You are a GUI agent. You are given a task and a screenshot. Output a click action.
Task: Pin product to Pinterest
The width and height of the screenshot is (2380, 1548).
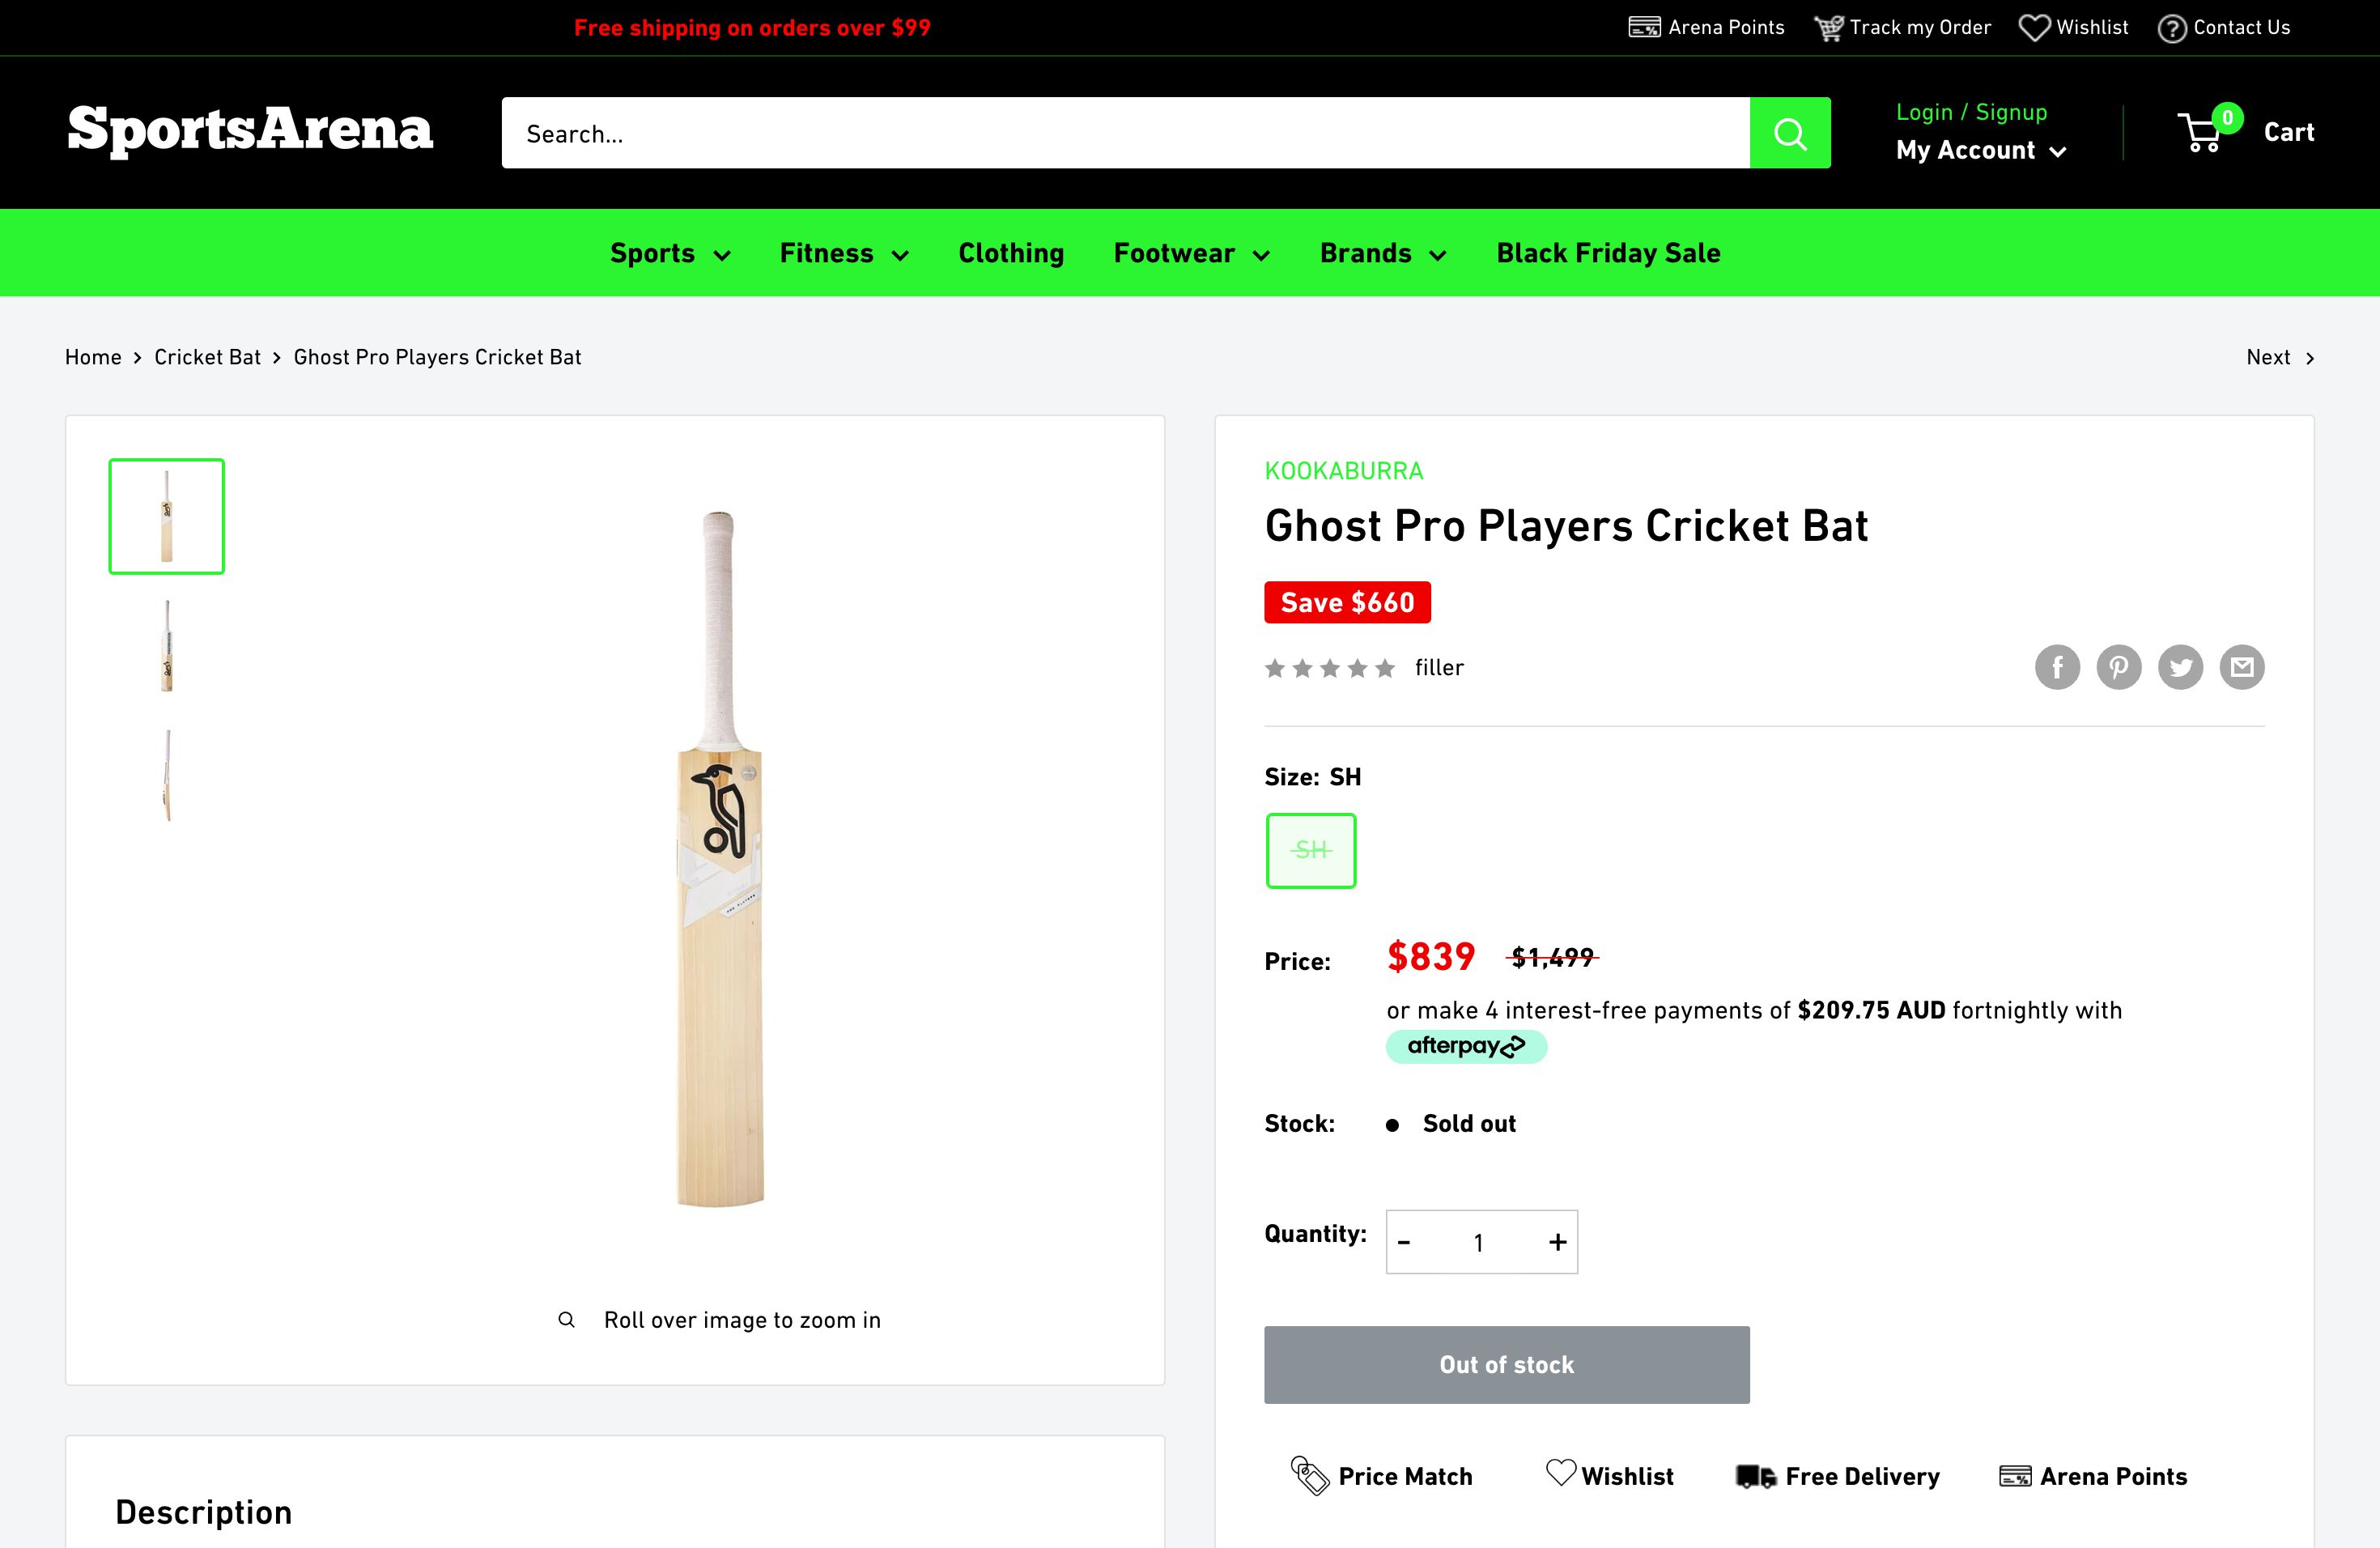point(2119,667)
